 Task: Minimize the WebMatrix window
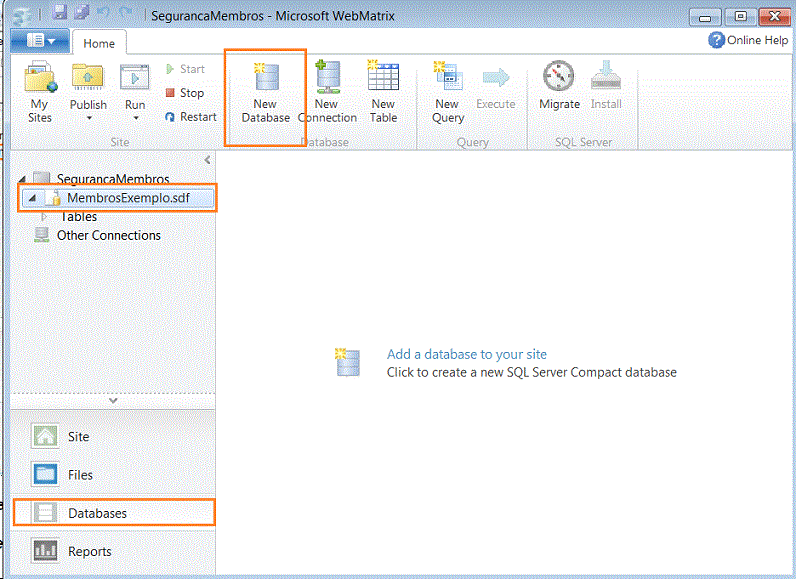tap(705, 17)
